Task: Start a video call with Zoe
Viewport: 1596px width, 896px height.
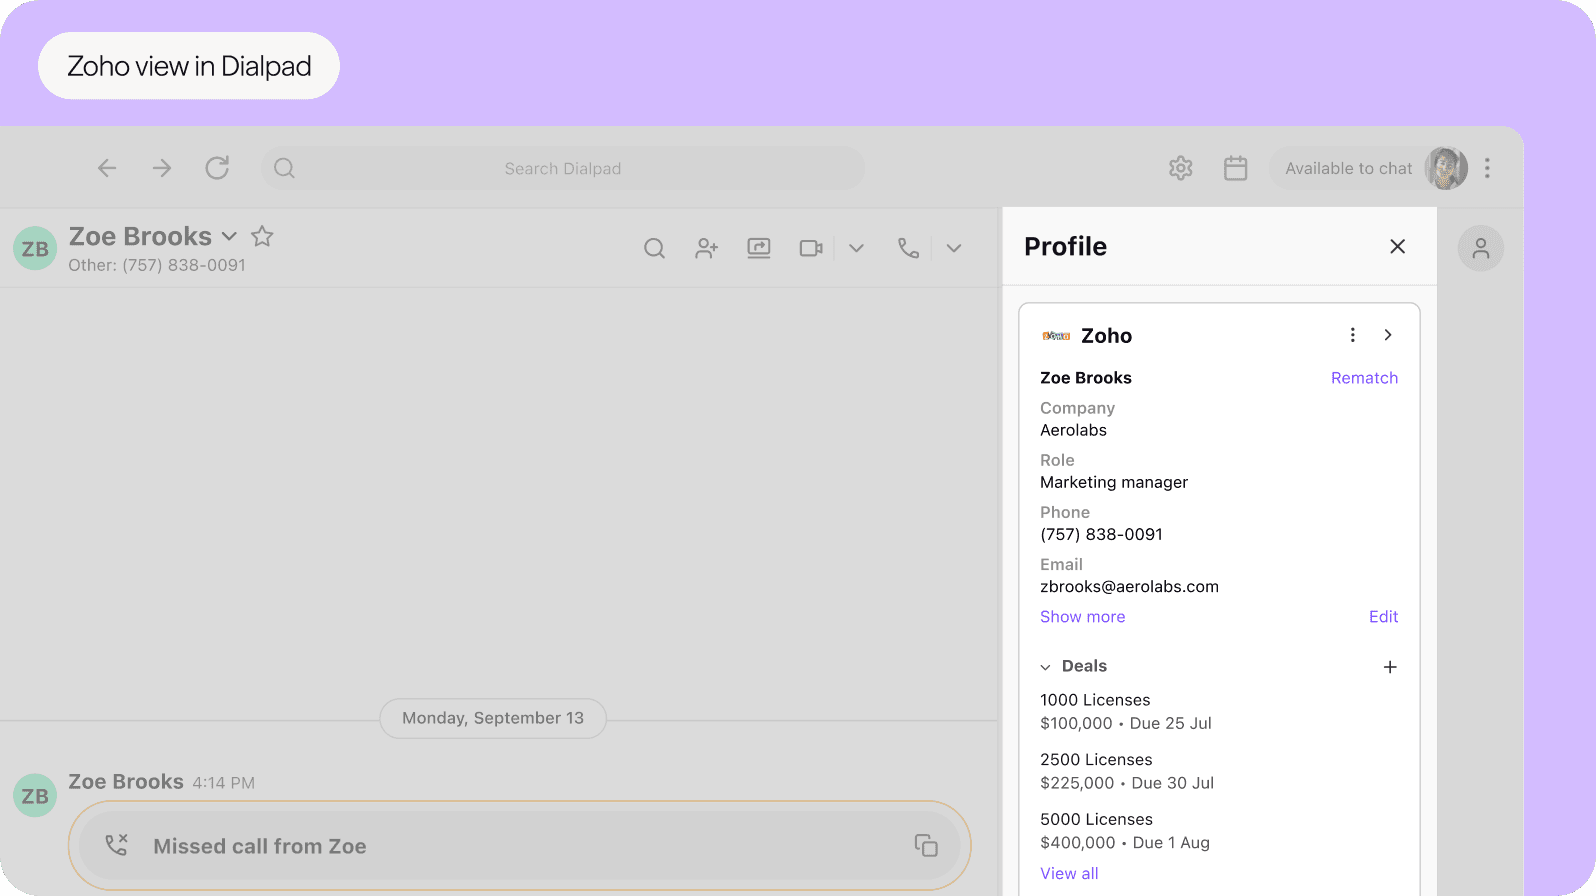Action: point(811,248)
